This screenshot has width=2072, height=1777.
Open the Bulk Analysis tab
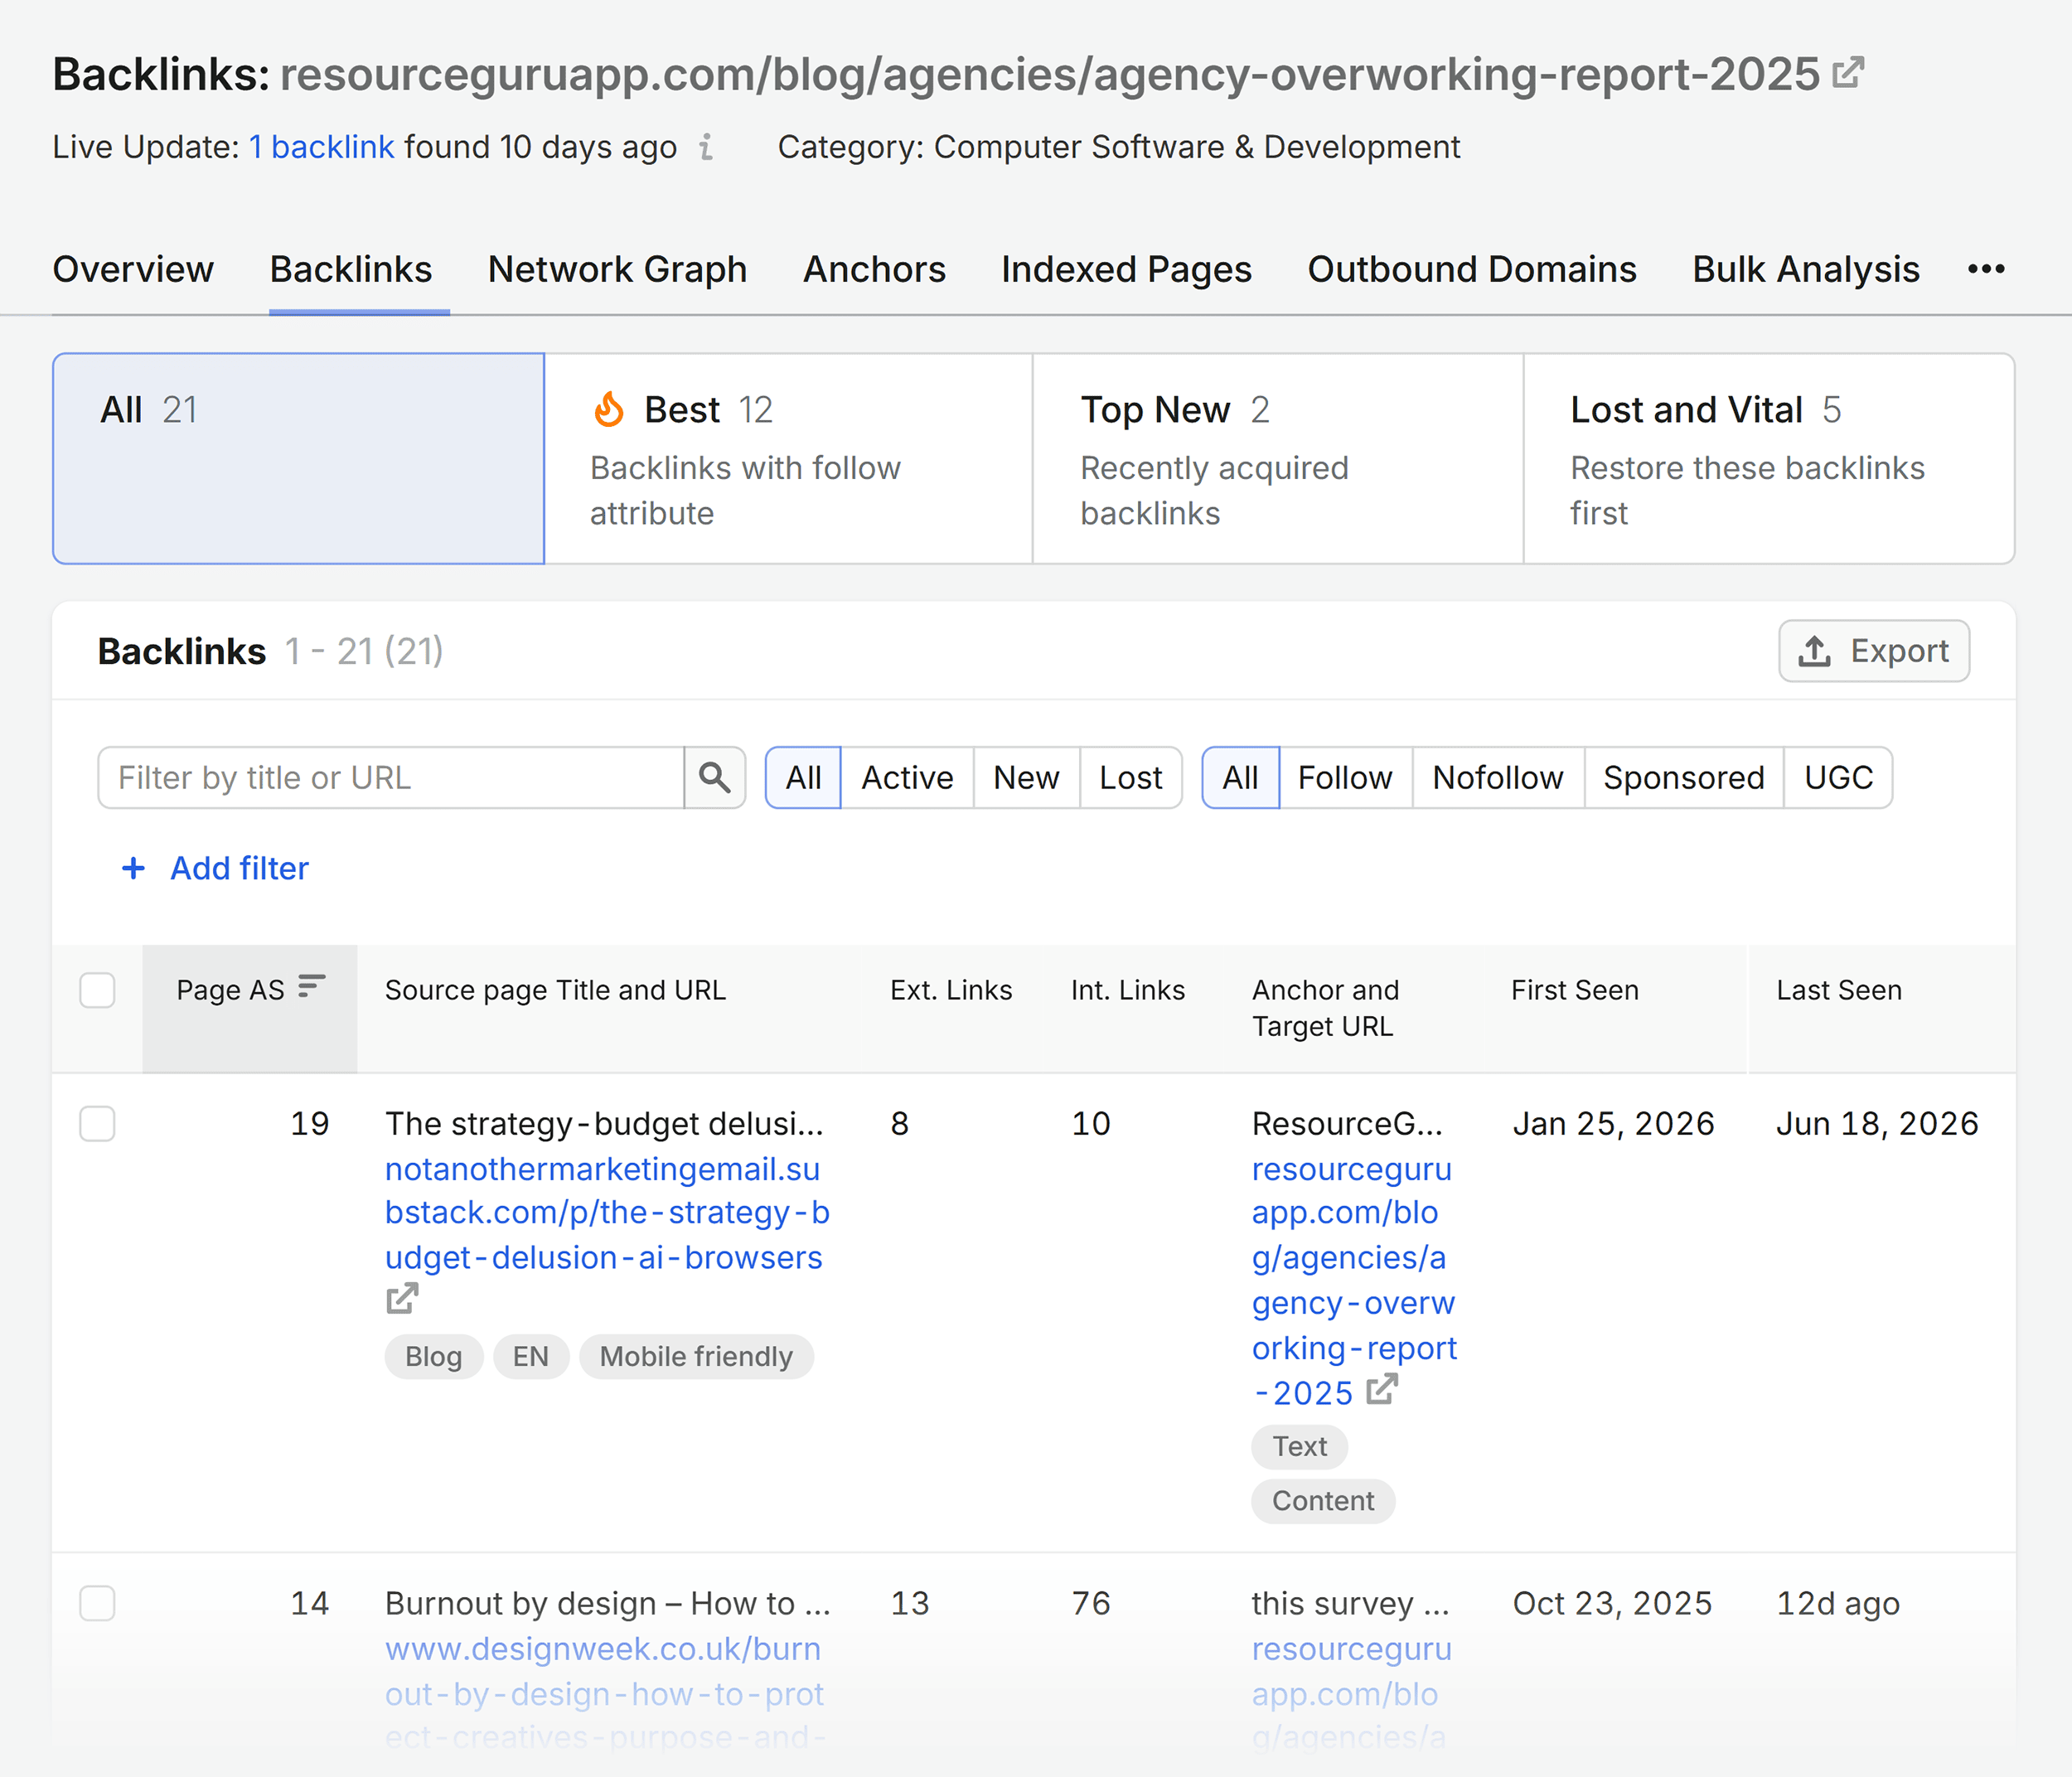[1806, 269]
